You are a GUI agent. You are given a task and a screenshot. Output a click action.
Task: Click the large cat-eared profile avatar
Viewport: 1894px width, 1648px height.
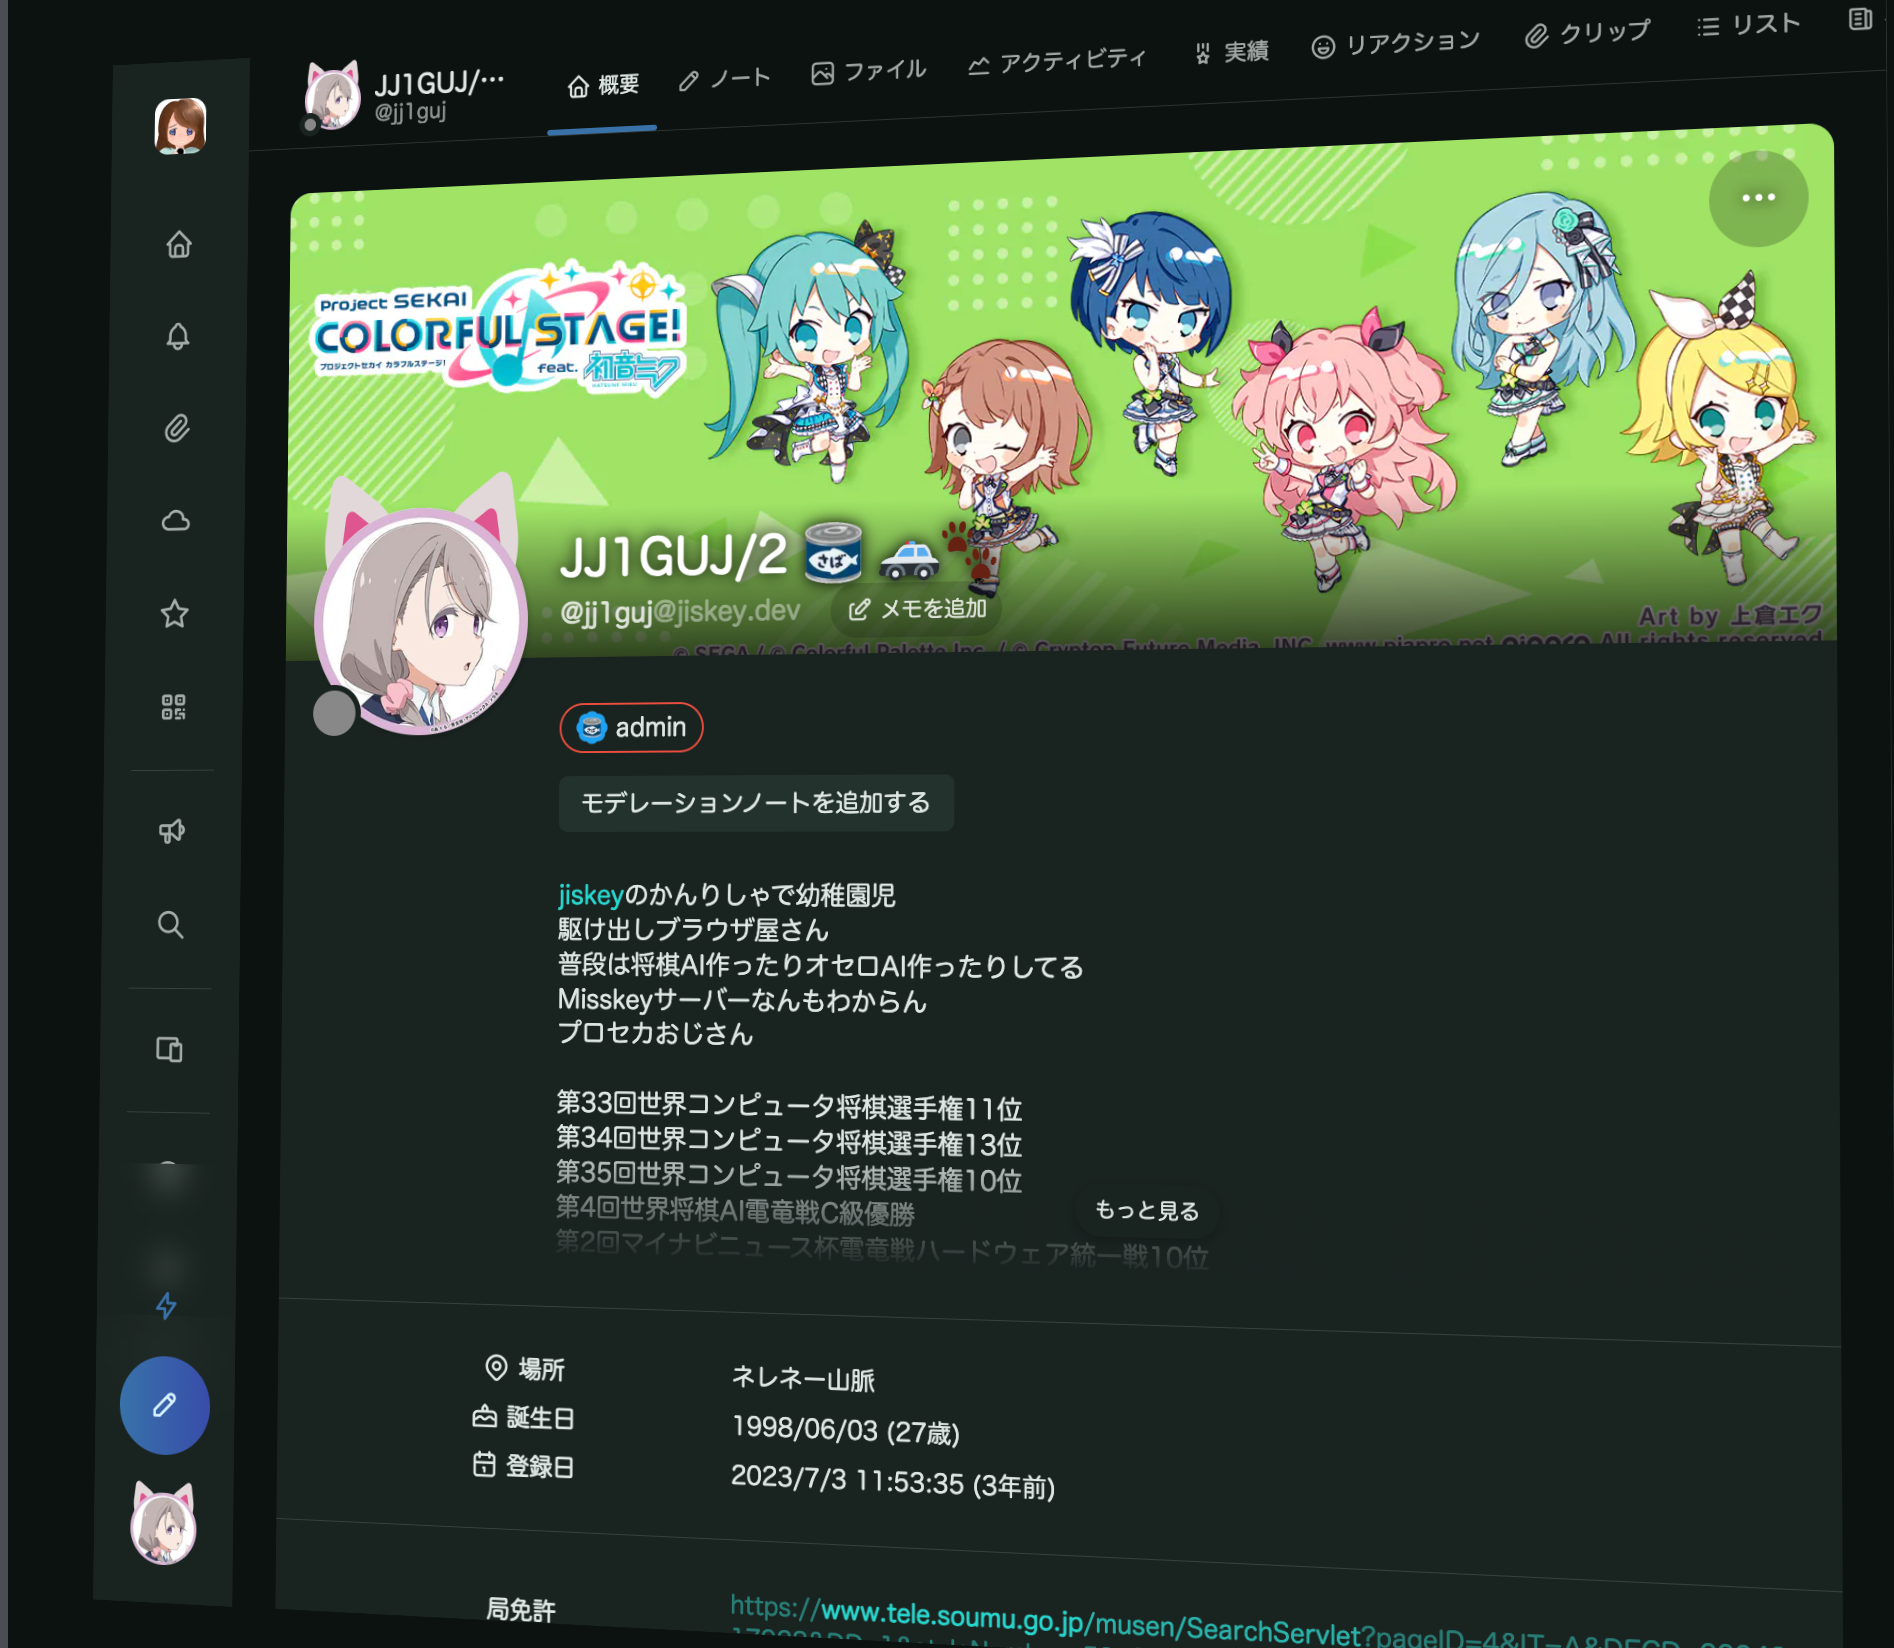click(x=422, y=620)
